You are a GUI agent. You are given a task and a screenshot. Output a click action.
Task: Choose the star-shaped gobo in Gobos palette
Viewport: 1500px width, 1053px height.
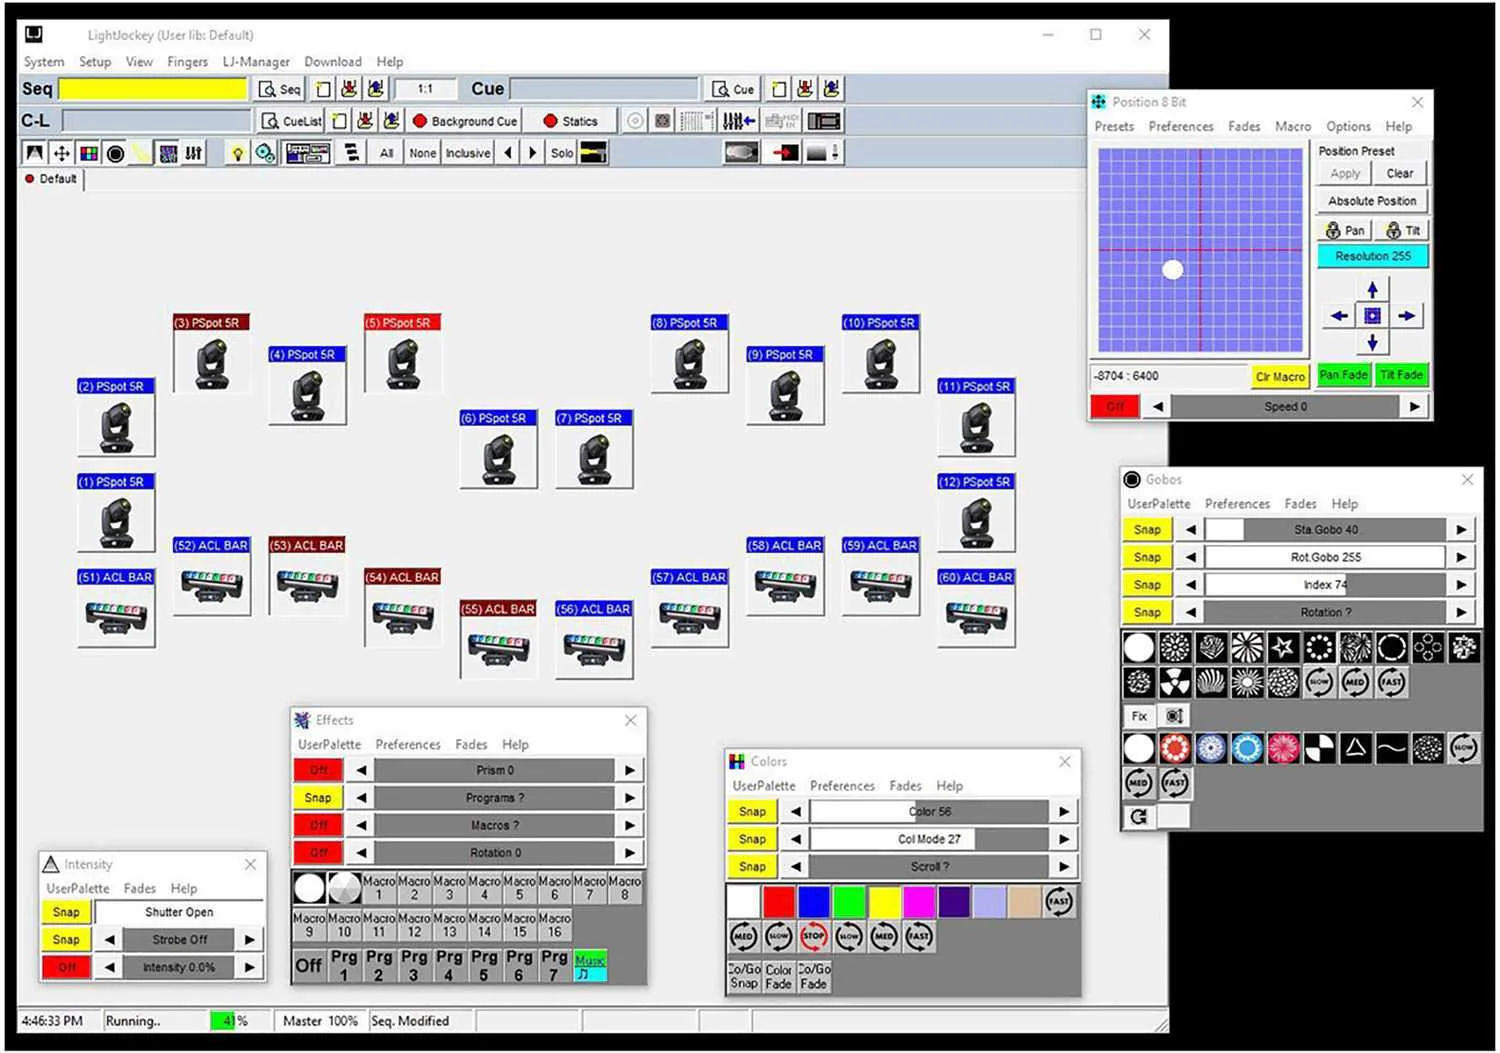click(x=1283, y=647)
